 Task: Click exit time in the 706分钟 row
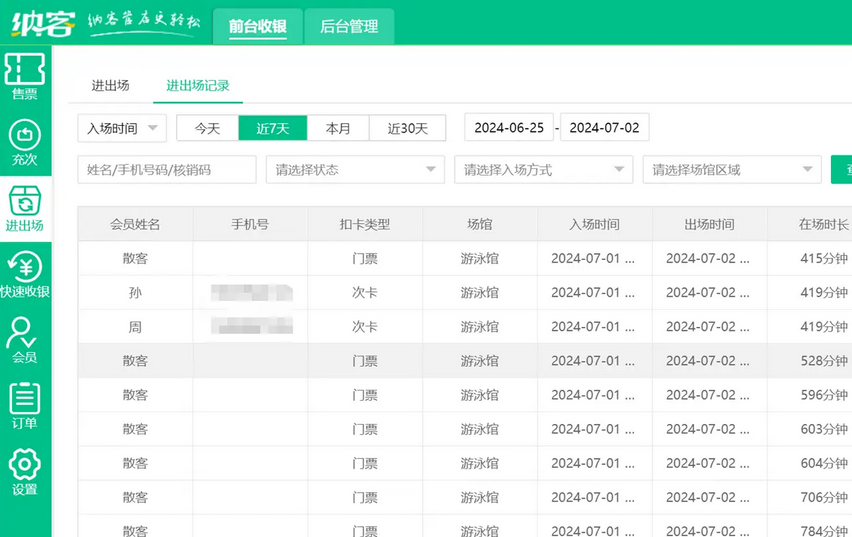(x=708, y=497)
